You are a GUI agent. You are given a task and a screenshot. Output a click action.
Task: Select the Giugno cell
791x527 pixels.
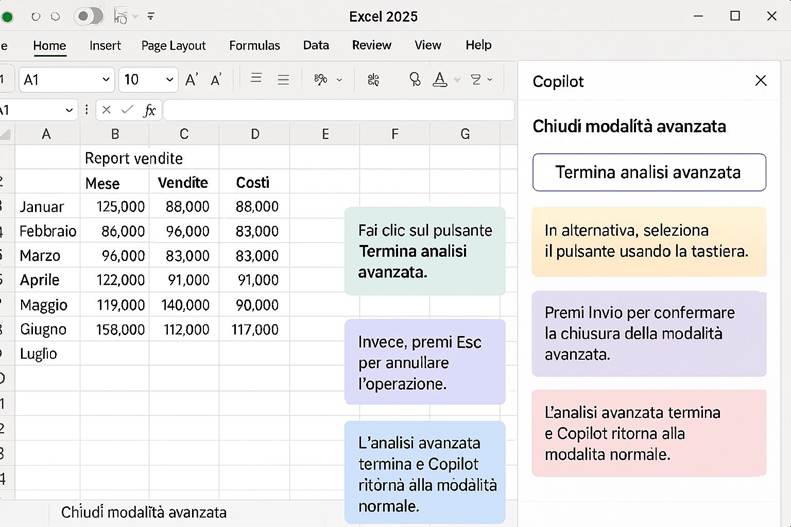click(47, 330)
